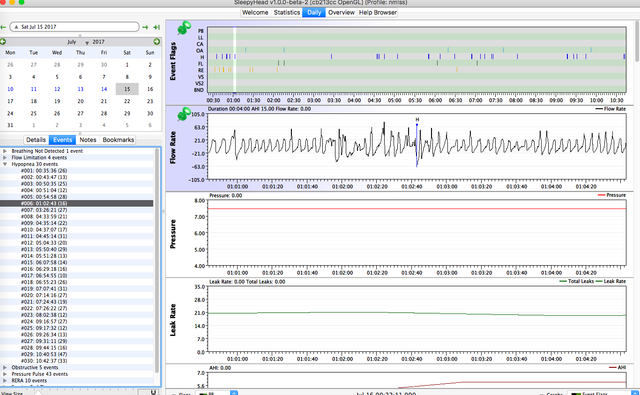Open the July month dropdown

coord(77,42)
